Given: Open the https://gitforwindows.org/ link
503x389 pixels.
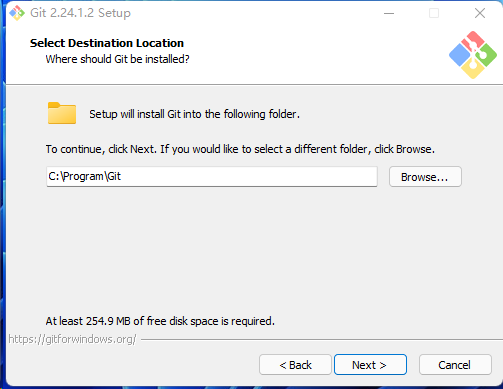Looking at the screenshot, I should (72, 339).
